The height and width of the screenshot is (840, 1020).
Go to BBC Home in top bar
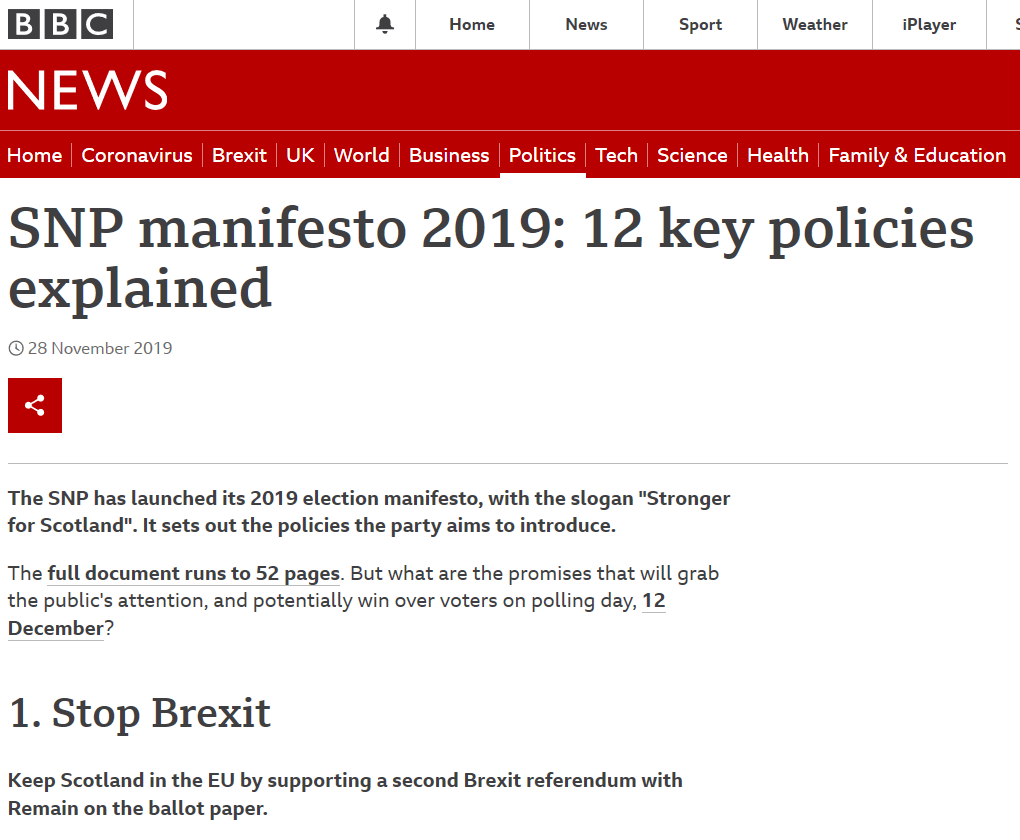click(472, 24)
